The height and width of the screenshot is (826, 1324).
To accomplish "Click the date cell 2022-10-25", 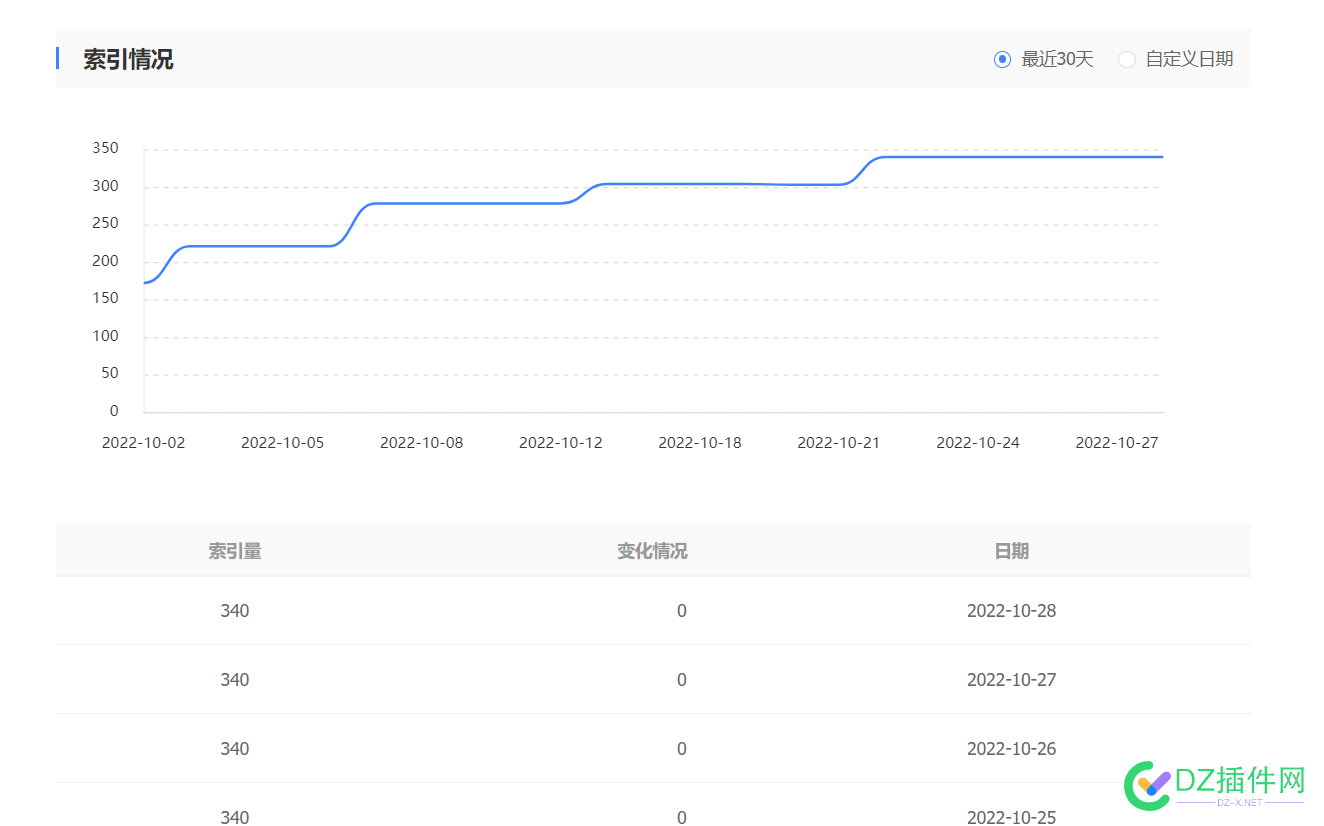I will (1011, 817).
